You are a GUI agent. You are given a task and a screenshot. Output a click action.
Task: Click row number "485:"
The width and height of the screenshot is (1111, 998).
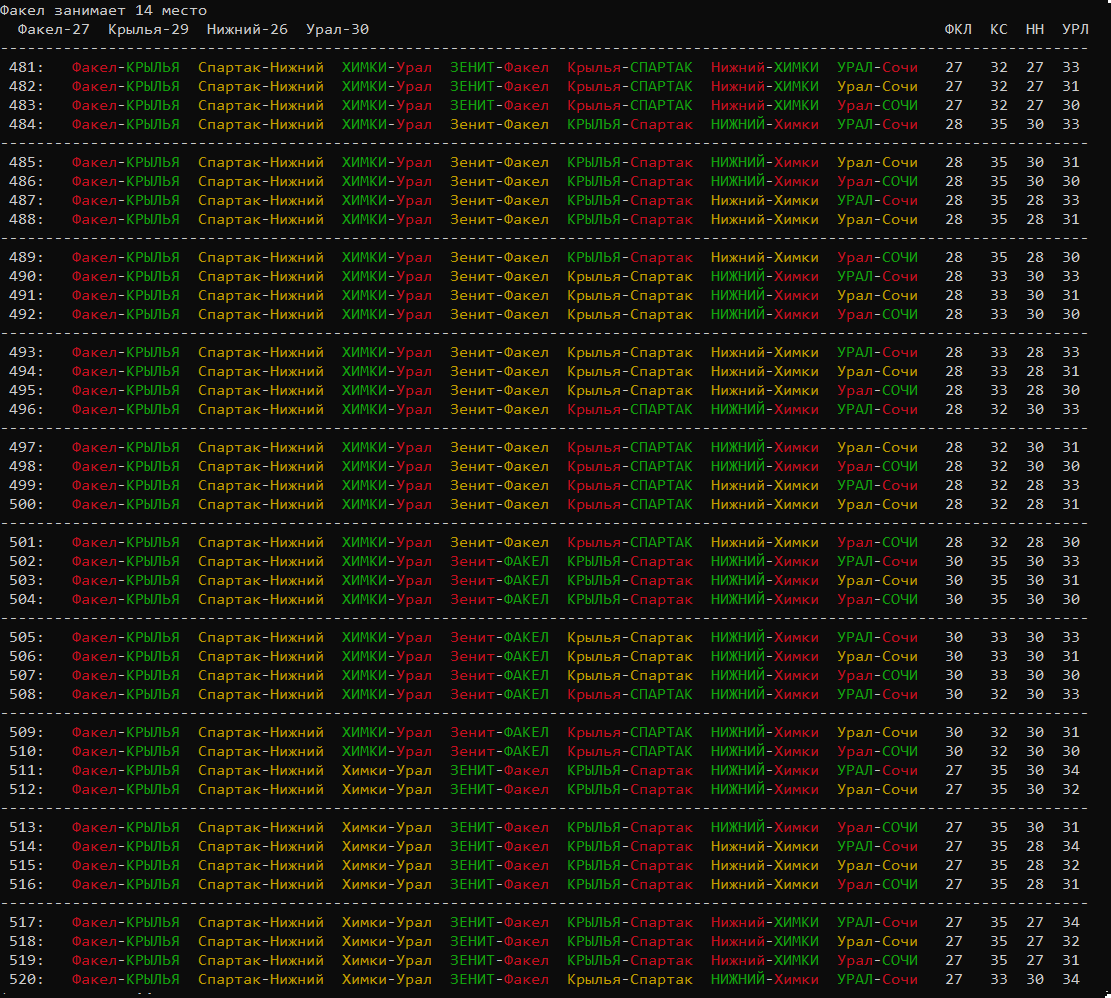click(x=26, y=162)
